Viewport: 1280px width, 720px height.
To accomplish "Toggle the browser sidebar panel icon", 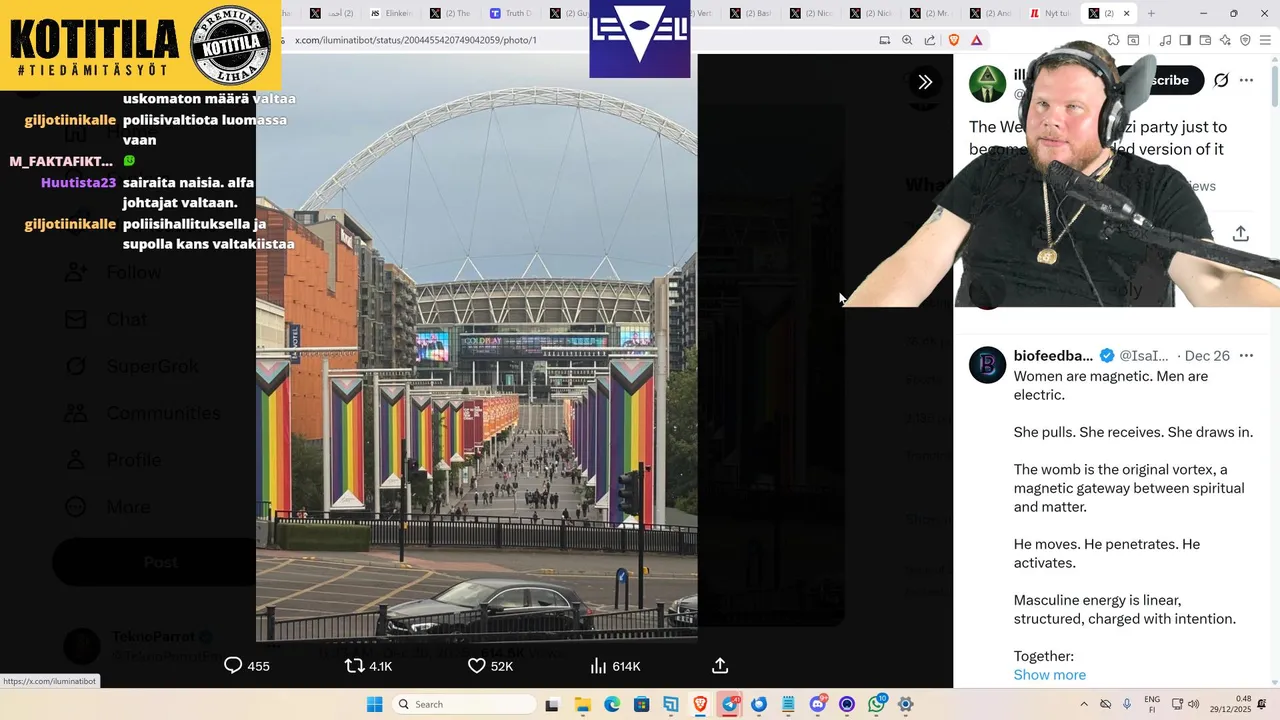I will point(1185,40).
